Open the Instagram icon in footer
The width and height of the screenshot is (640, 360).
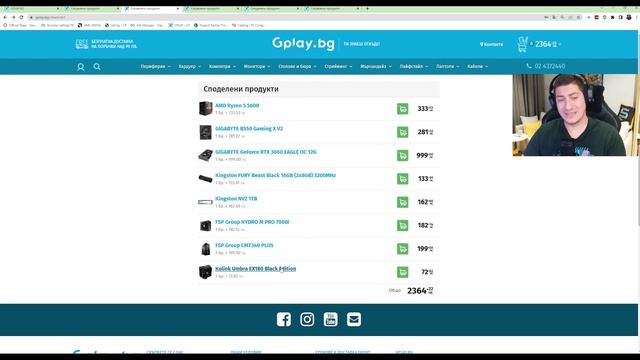click(307, 319)
